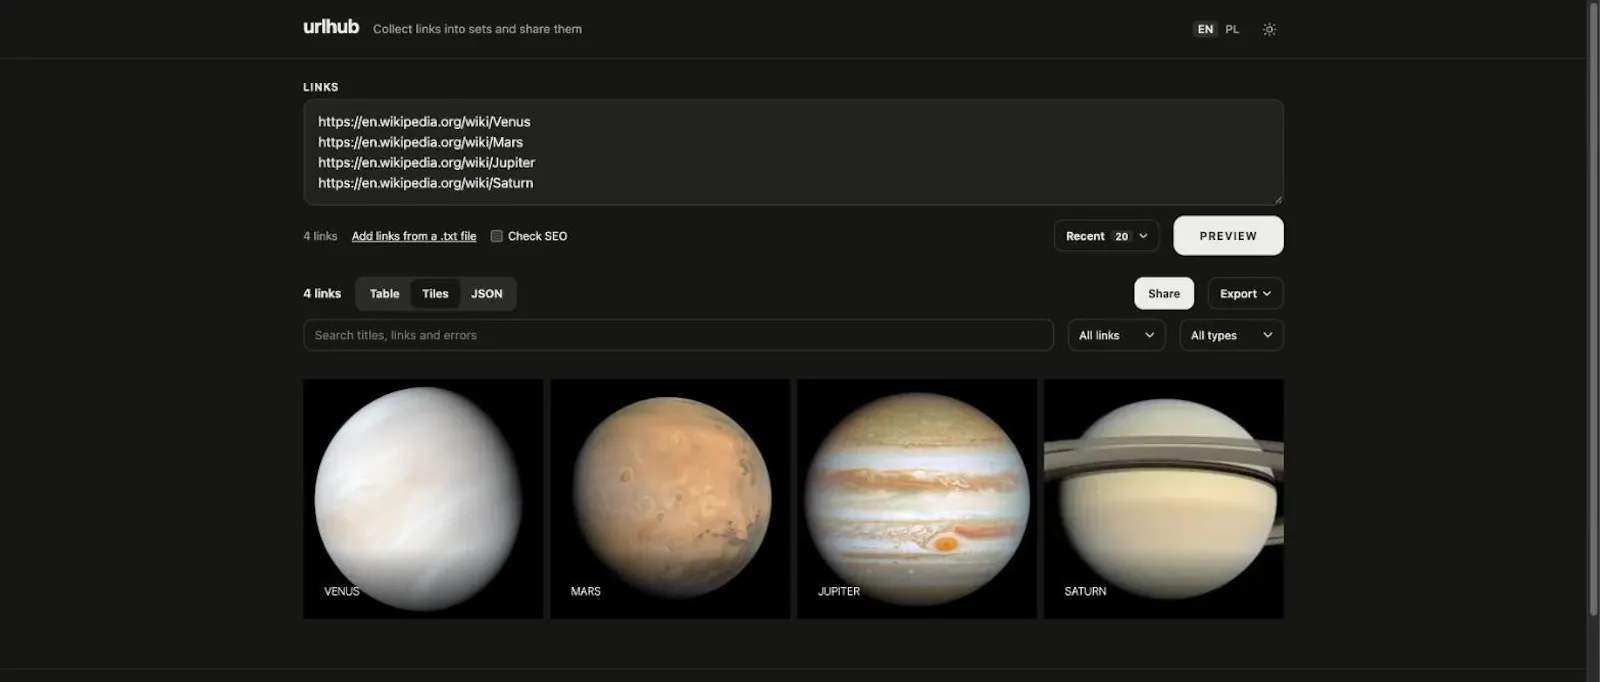Open the Mars tile
Screen dimensions: 1600x682
point(670,498)
